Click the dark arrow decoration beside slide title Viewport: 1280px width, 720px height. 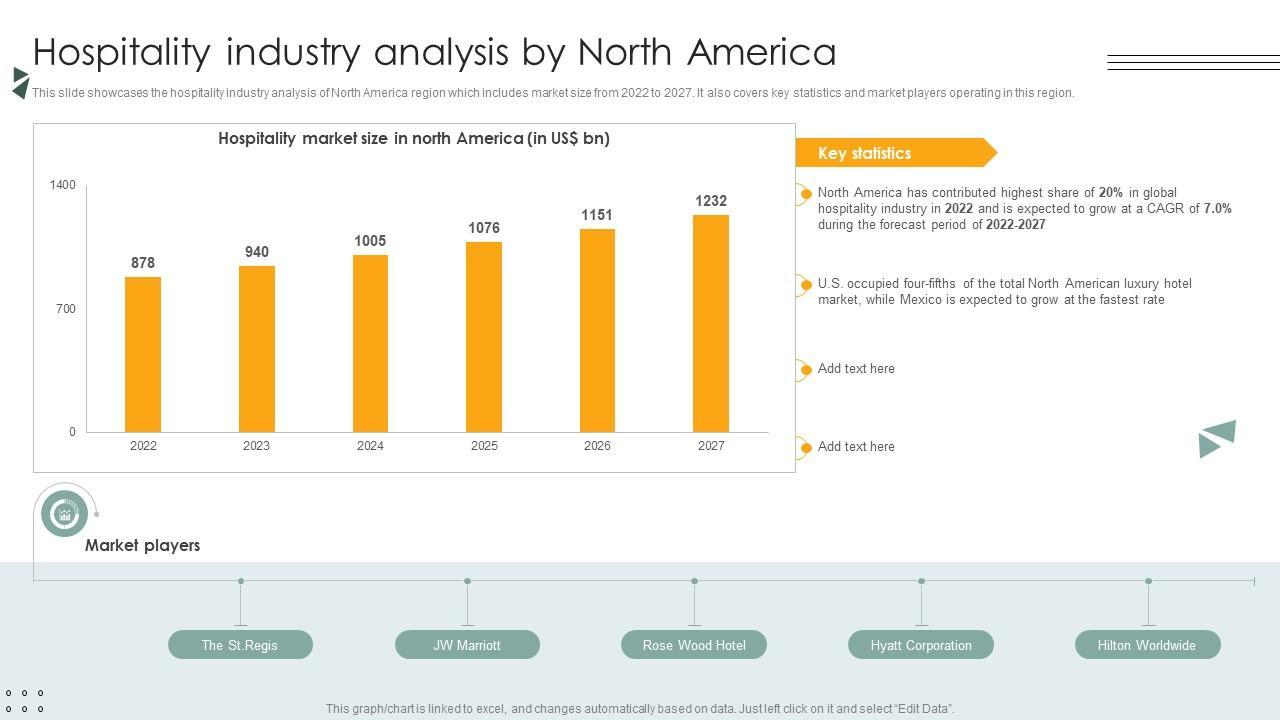[20, 83]
